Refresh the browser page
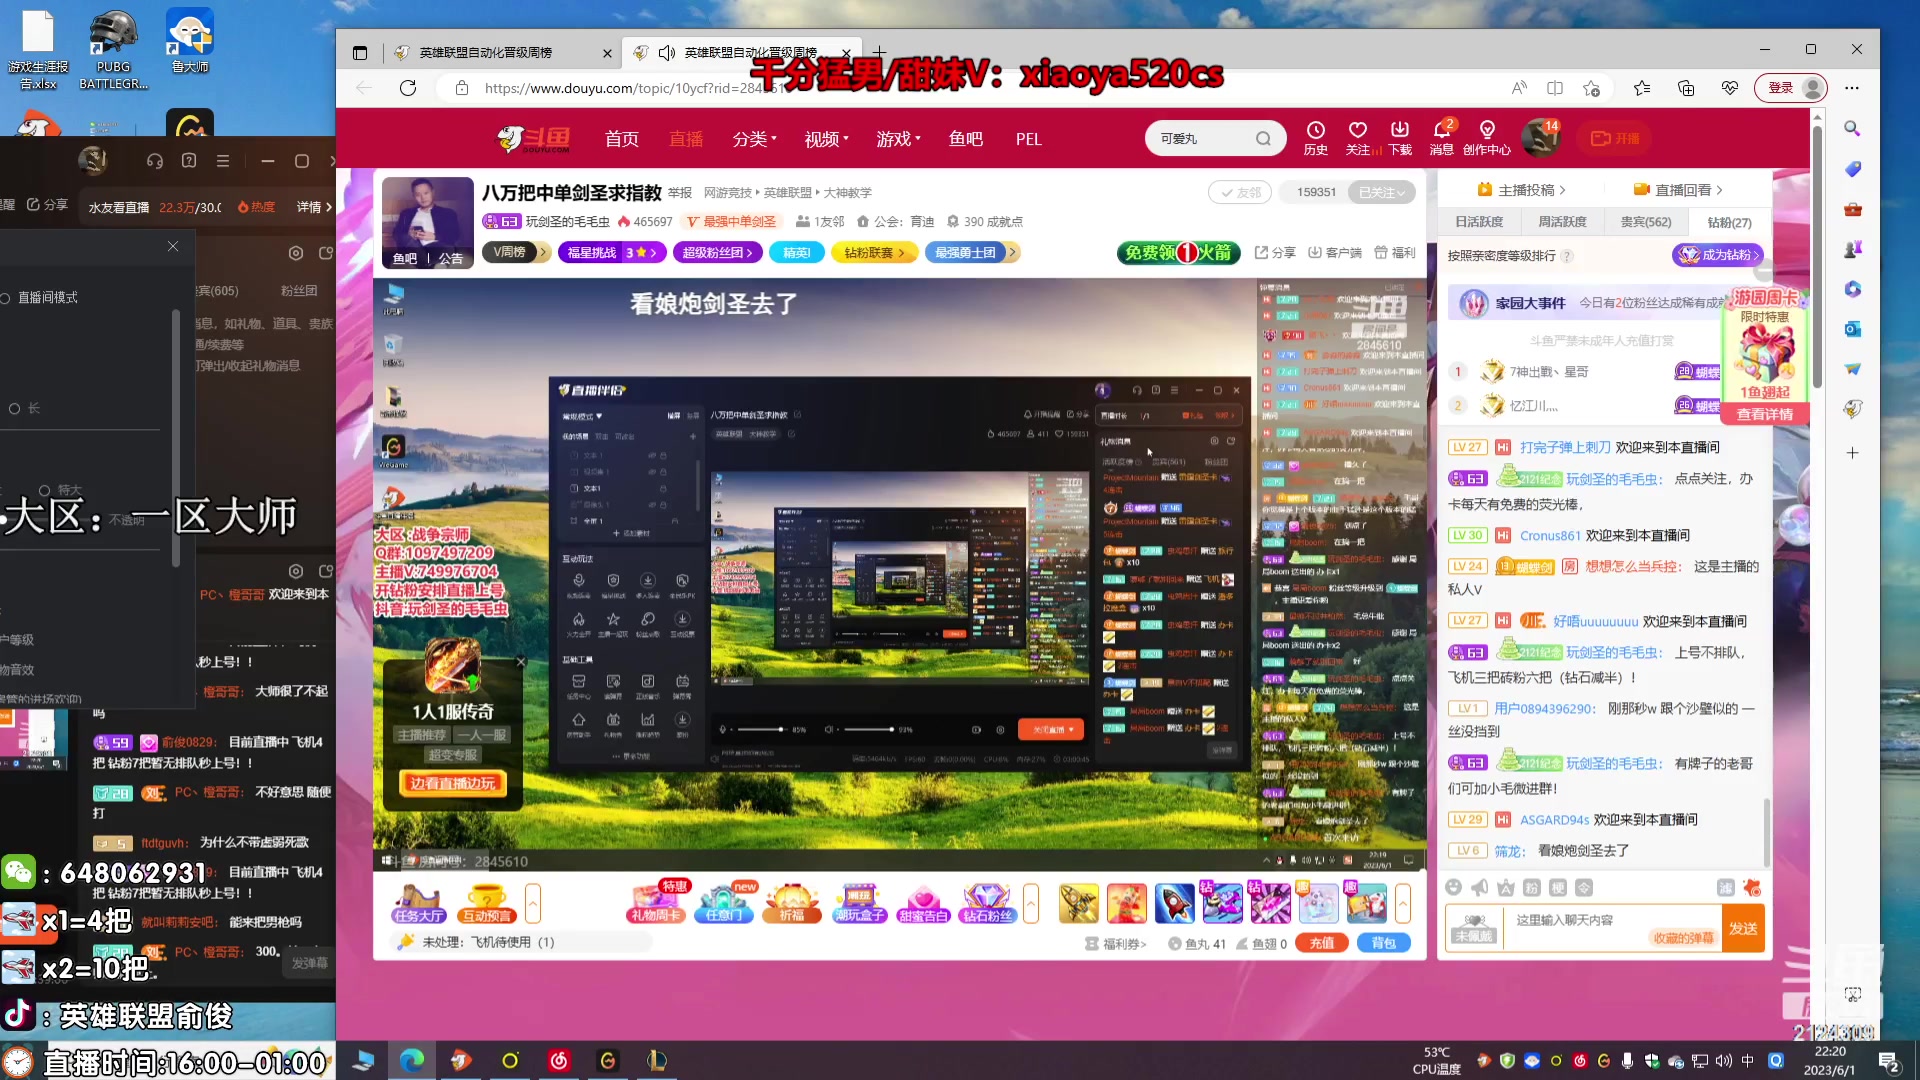This screenshot has width=1920, height=1080. coord(408,88)
